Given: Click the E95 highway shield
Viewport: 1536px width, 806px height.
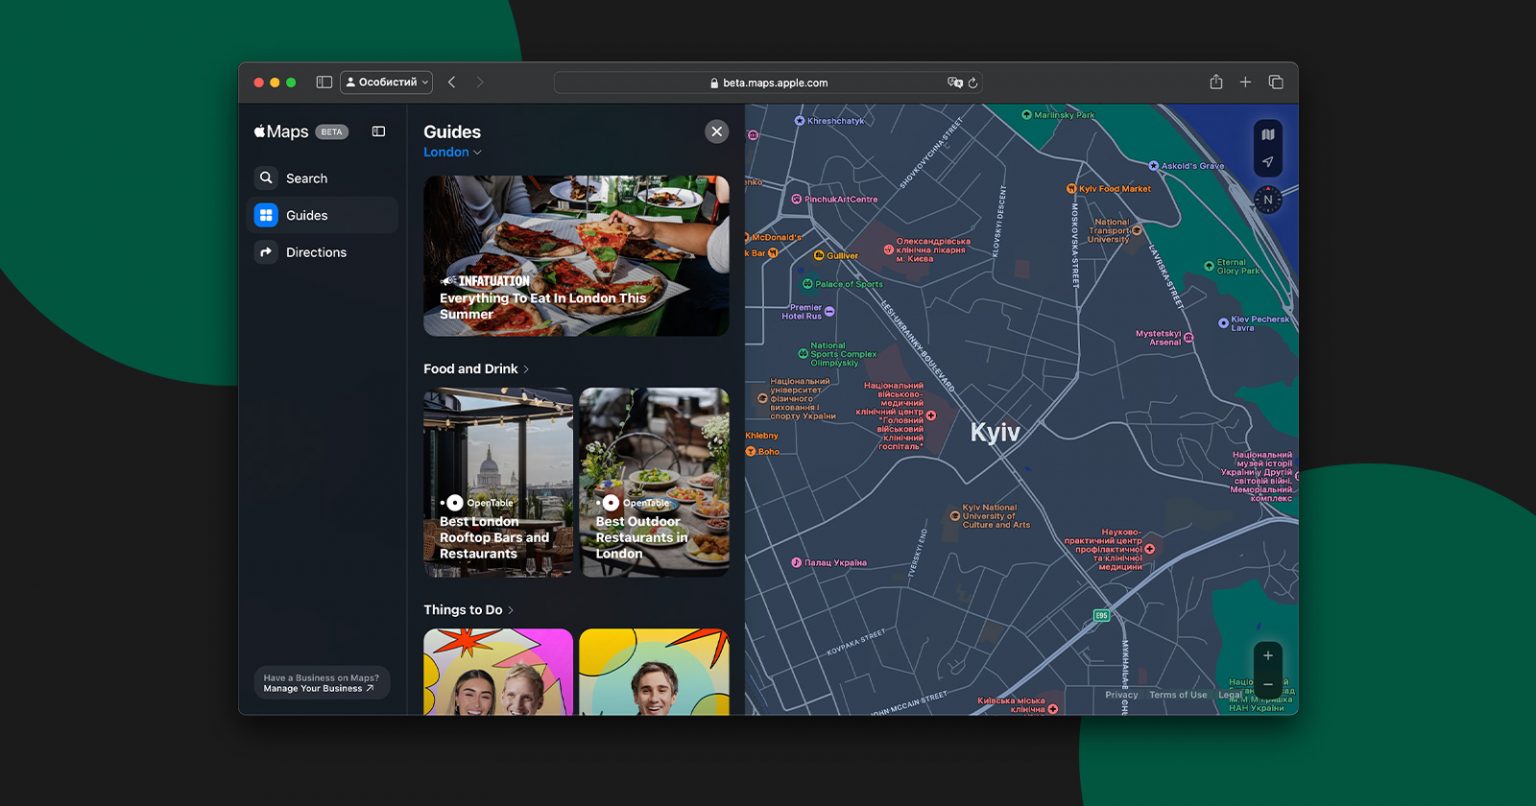Looking at the screenshot, I should pos(1101,615).
